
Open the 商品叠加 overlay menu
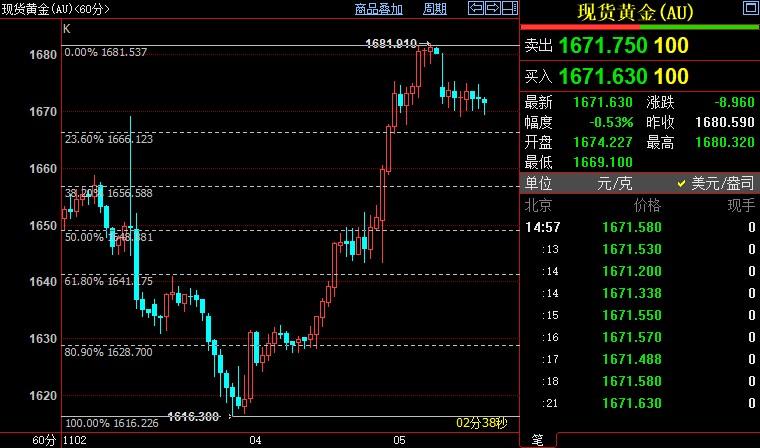point(379,9)
